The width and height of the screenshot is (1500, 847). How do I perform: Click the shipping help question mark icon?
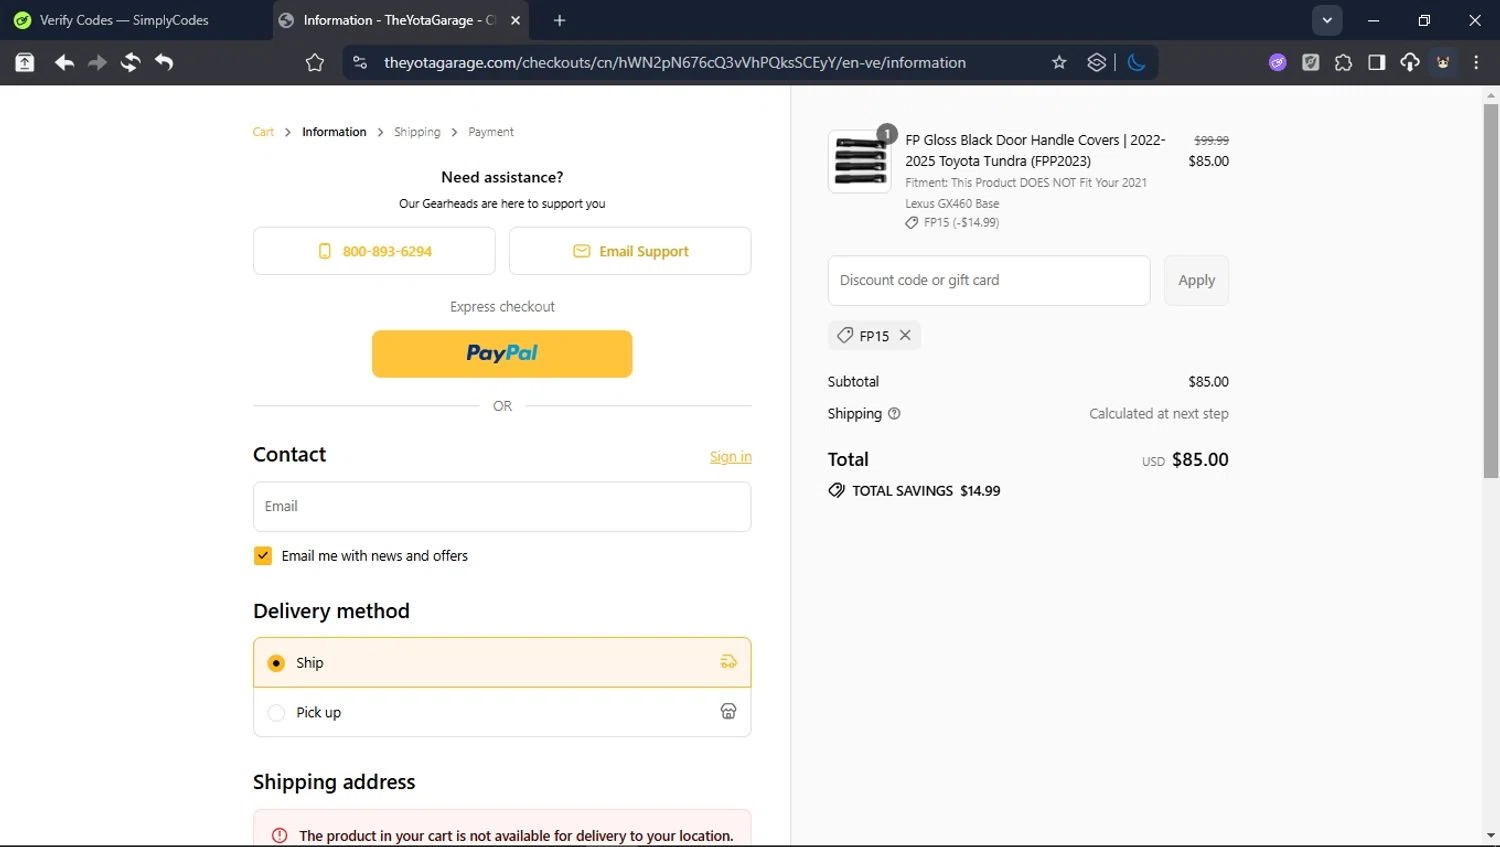click(x=894, y=414)
